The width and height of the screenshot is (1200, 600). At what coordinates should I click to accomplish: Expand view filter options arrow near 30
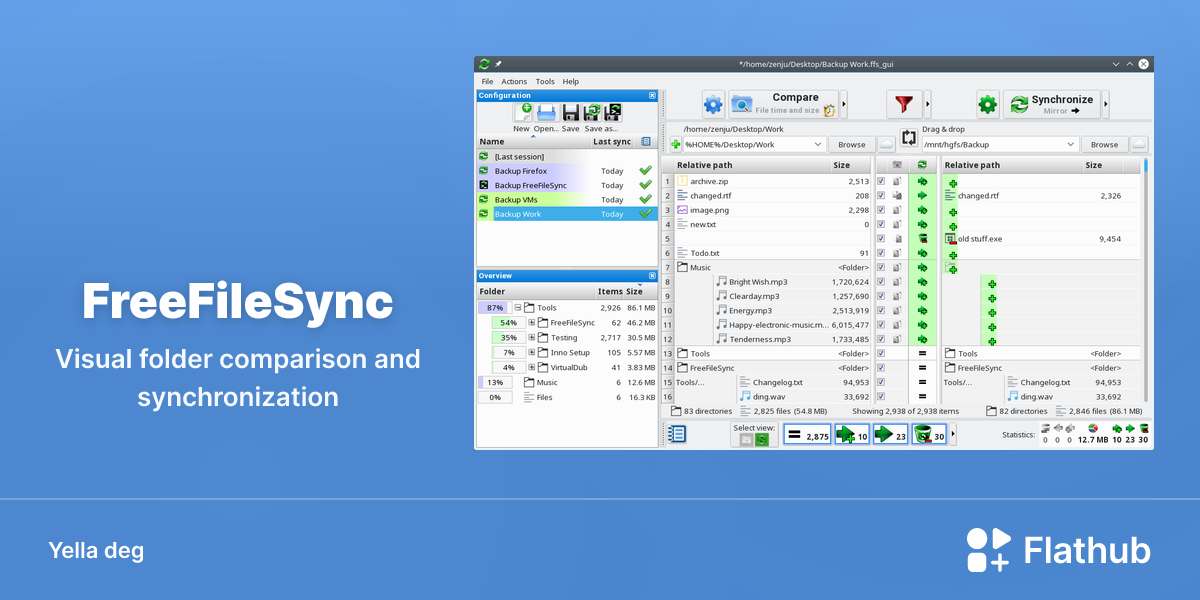click(953, 435)
